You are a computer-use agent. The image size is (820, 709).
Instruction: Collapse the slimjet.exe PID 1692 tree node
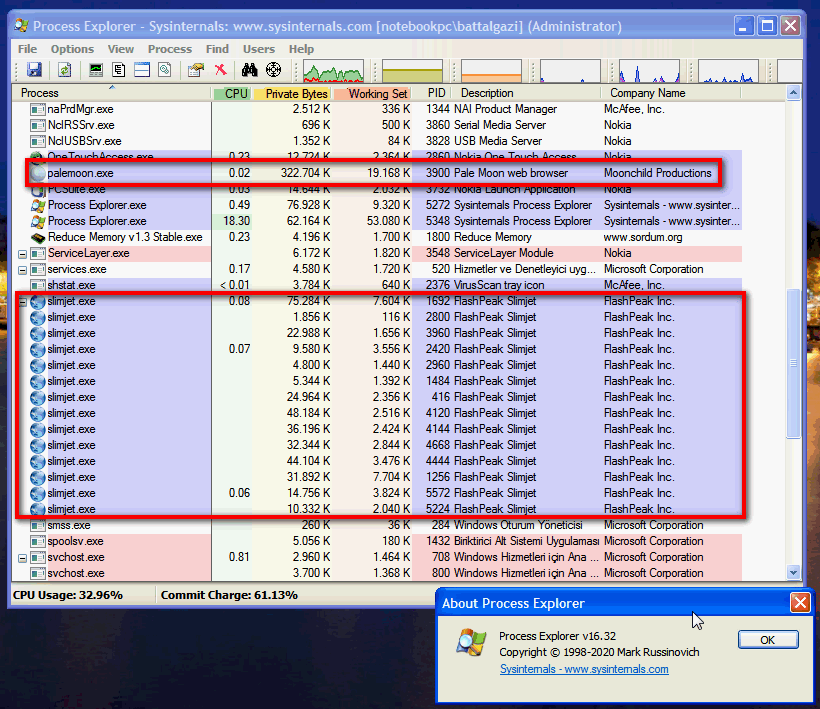click(x=22, y=302)
